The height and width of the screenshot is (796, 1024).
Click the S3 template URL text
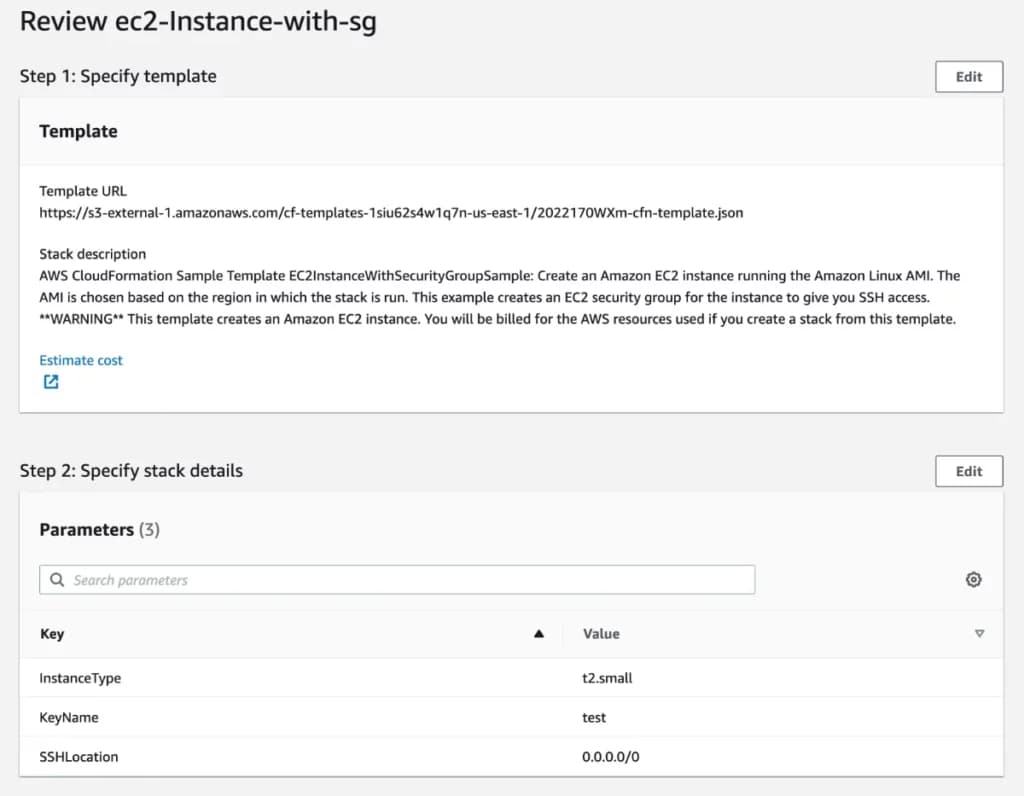(x=390, y=212)
